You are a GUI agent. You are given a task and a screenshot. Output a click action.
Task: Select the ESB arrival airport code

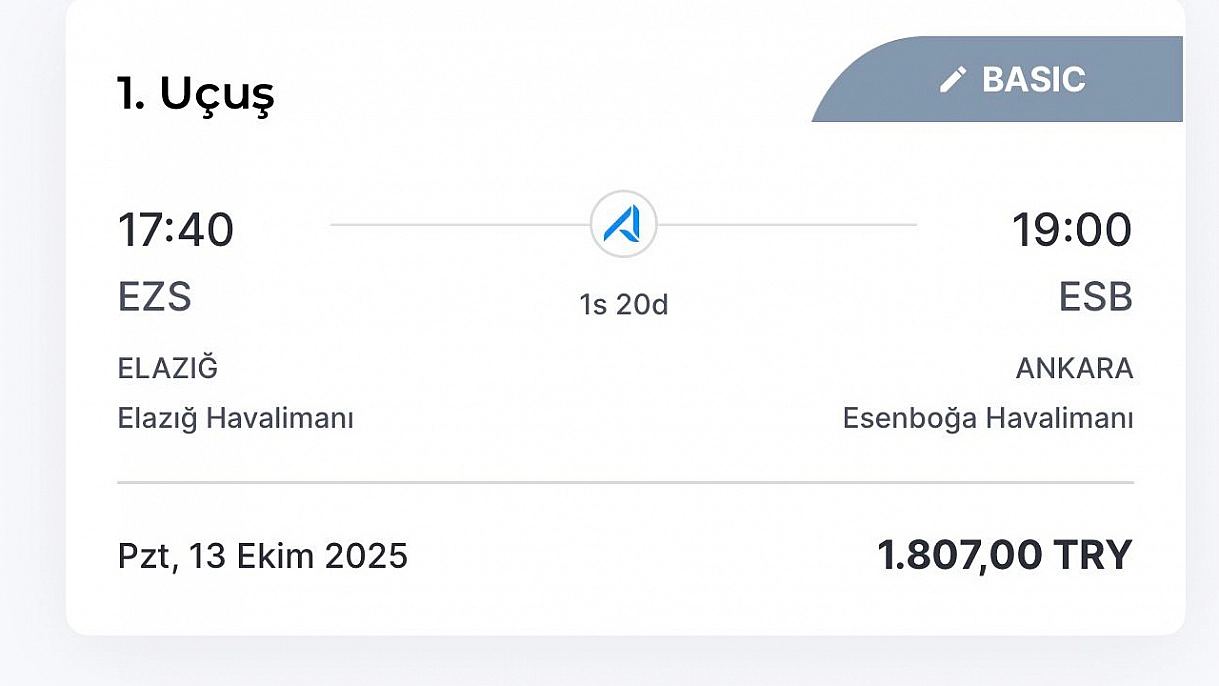point(1095,297)
